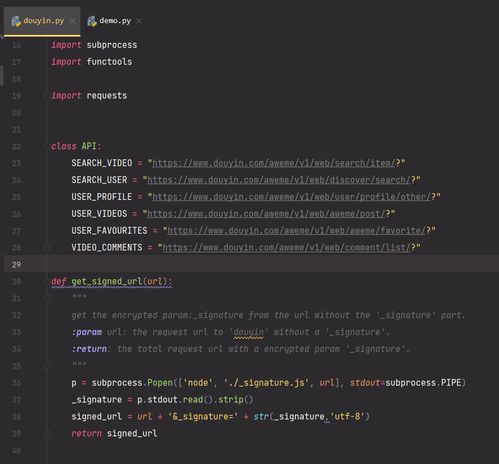Collapse the docstring fold marker on line 31
Viewport: 499px width, 464px height.
47,299
